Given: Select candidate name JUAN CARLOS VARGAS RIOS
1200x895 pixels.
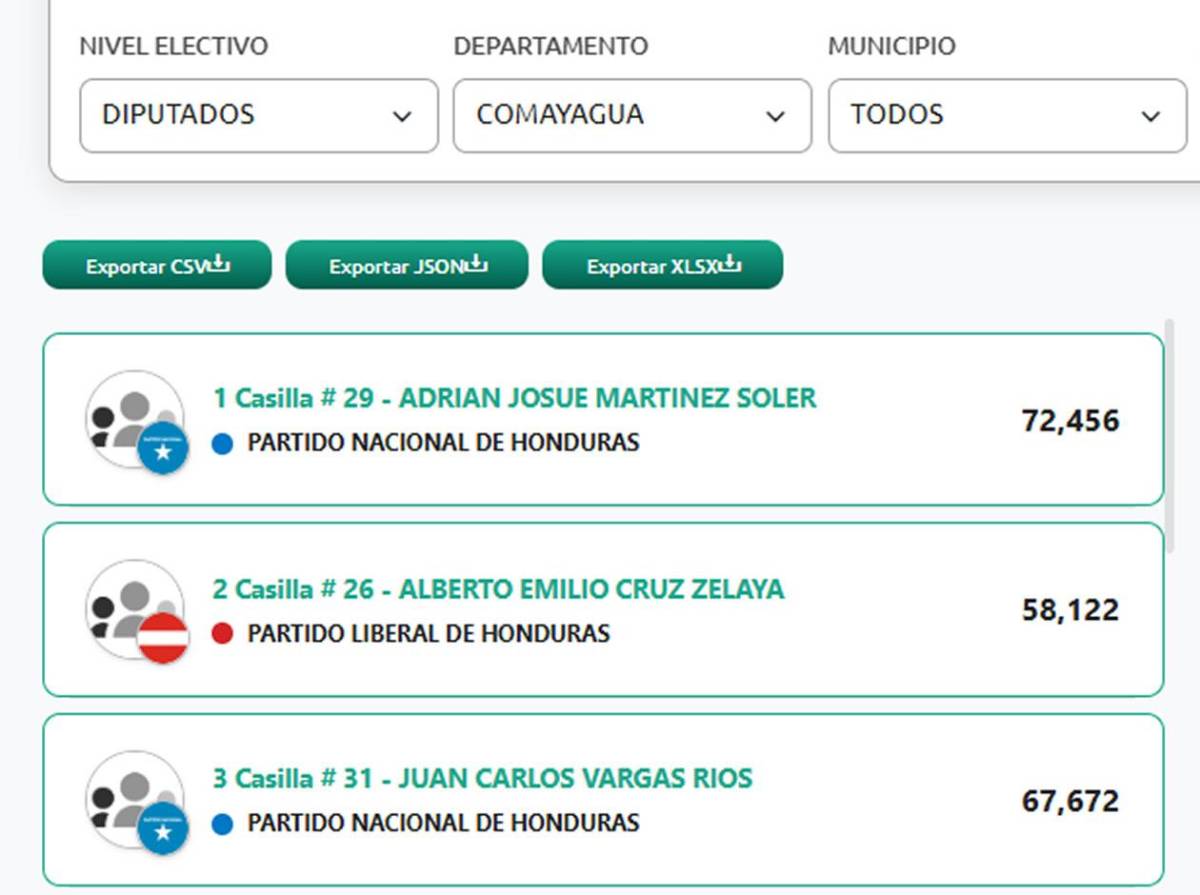Looking at the screenshot, I should 575,777.
